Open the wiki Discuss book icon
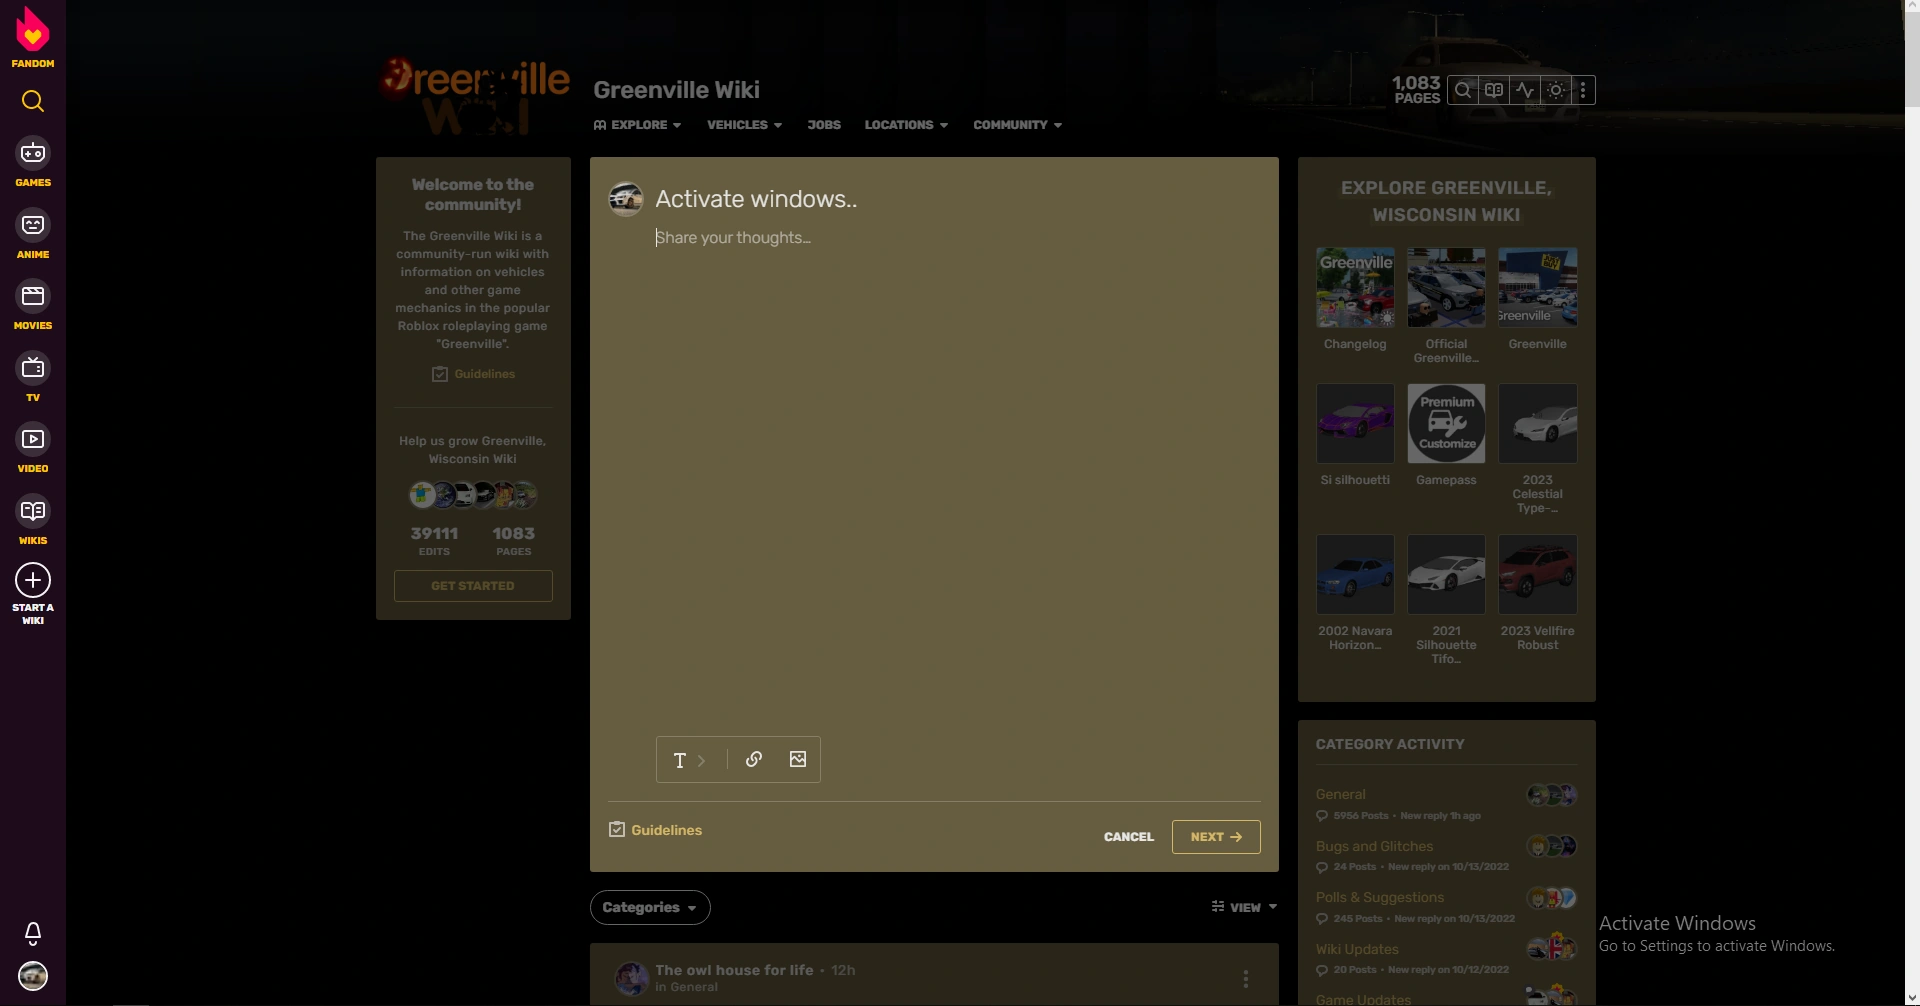 [1494, 90]
